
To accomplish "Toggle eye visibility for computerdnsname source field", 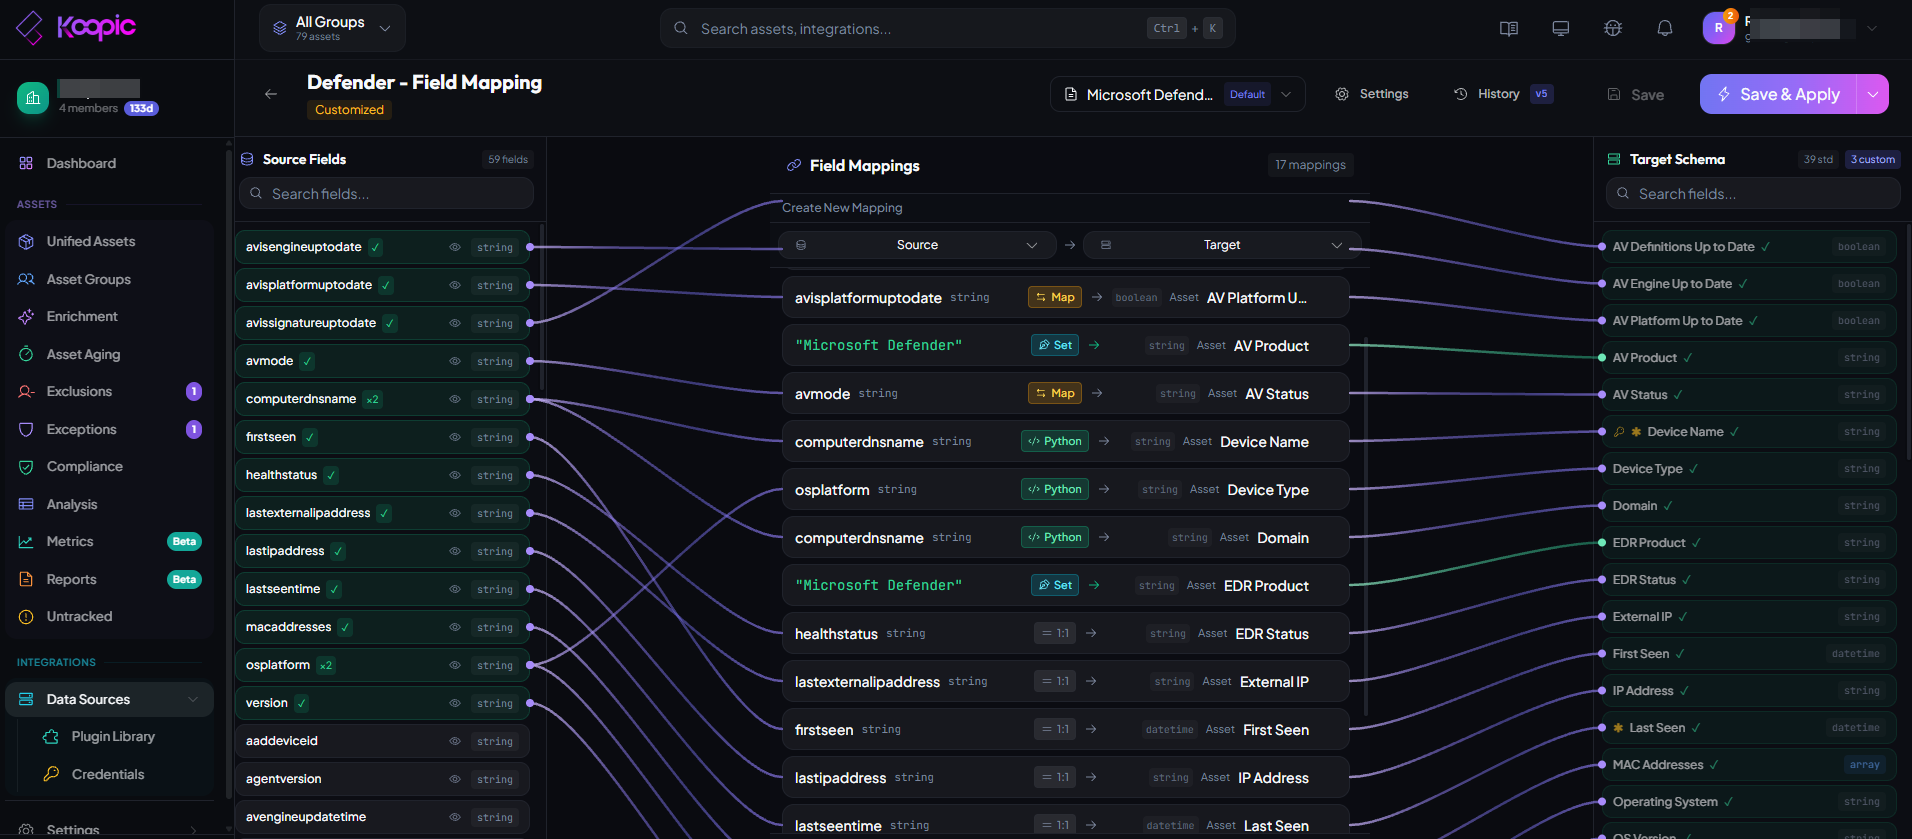I will [455, 399].
